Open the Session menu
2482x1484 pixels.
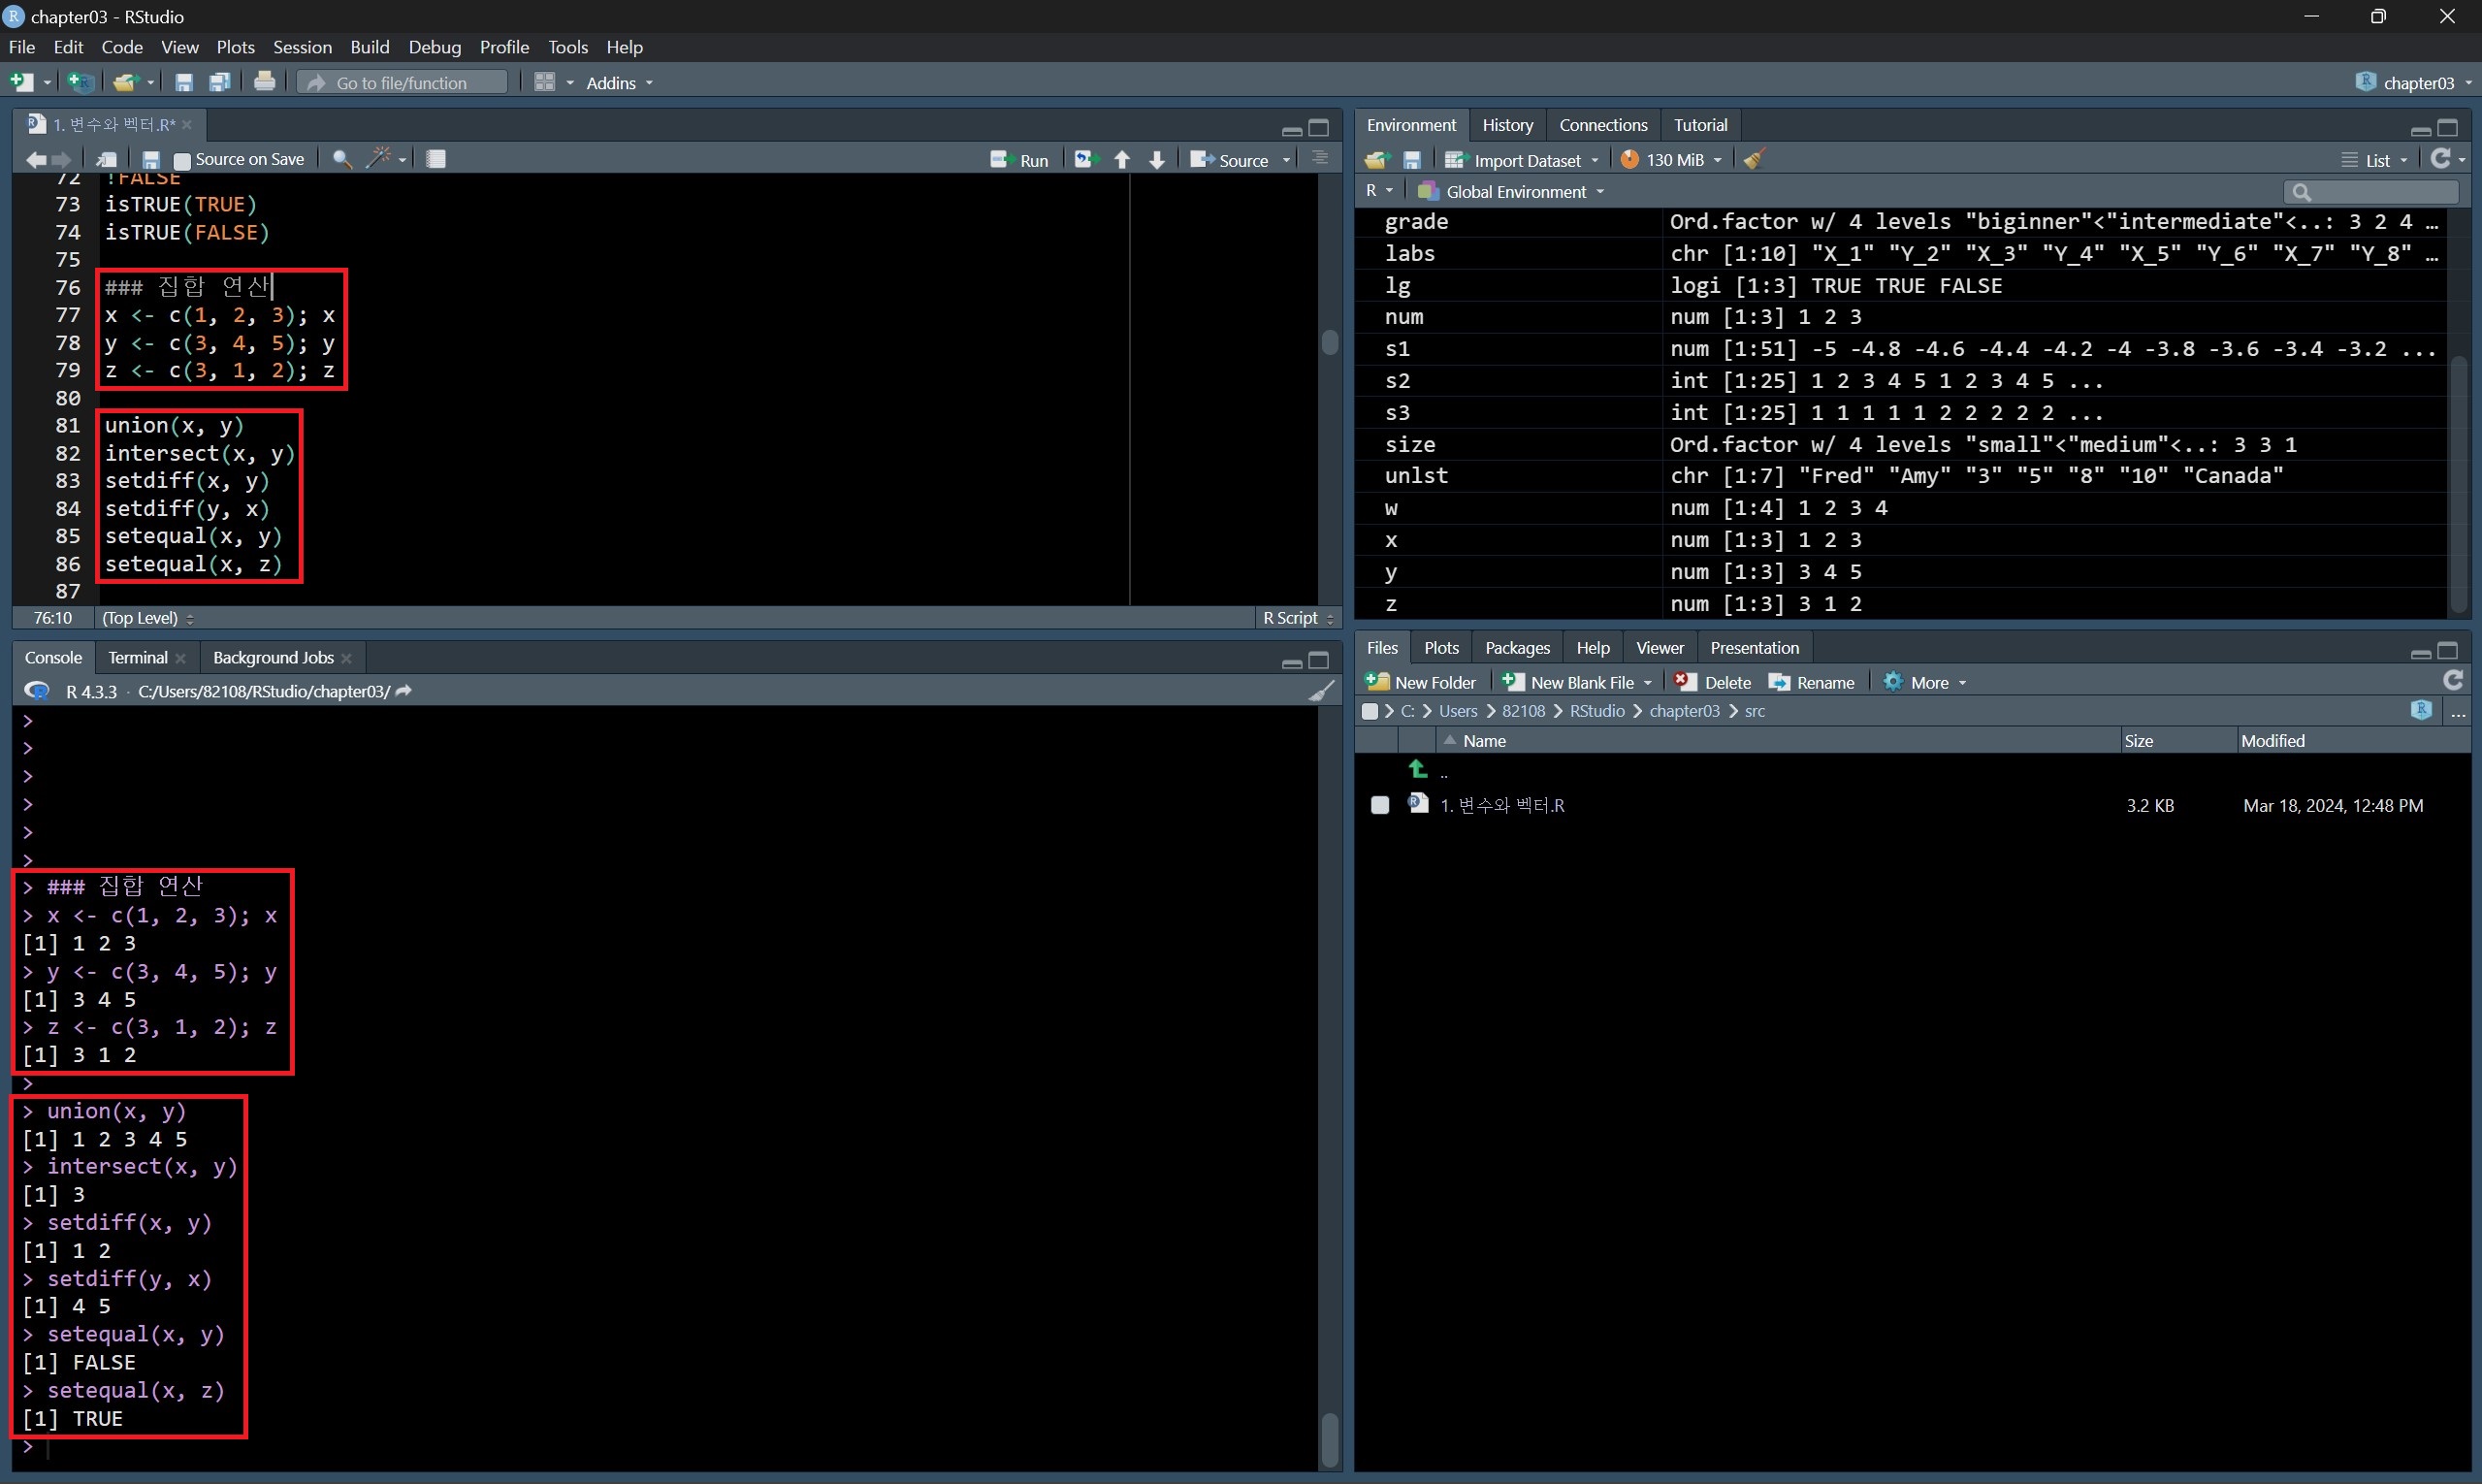coord(302,47)
